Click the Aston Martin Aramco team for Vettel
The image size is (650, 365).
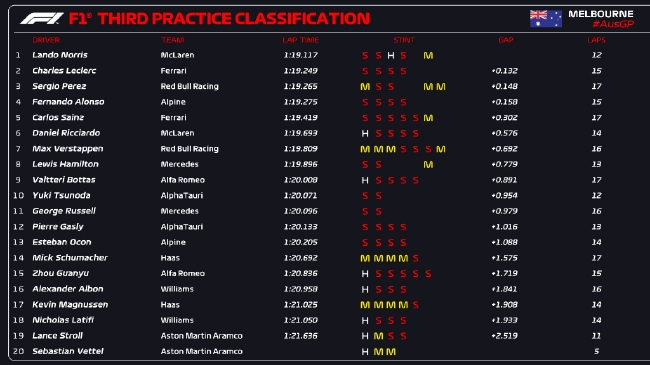(x=201, y=351)
